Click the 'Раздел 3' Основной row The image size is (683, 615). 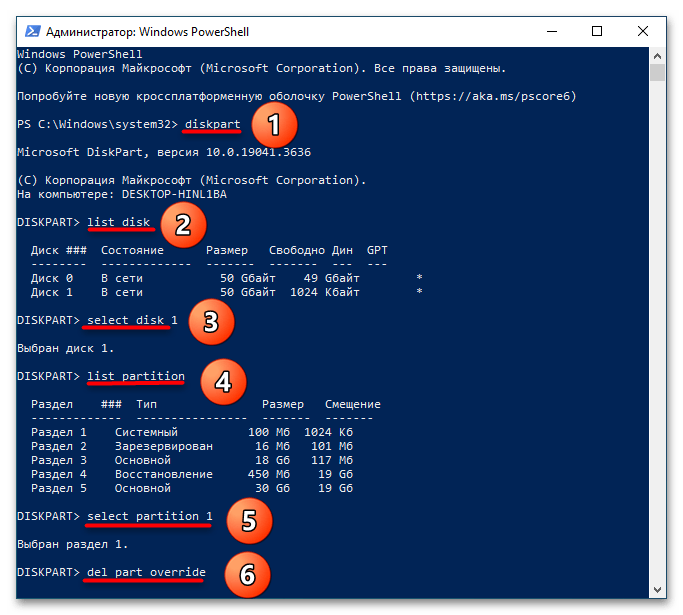[192, 460]
